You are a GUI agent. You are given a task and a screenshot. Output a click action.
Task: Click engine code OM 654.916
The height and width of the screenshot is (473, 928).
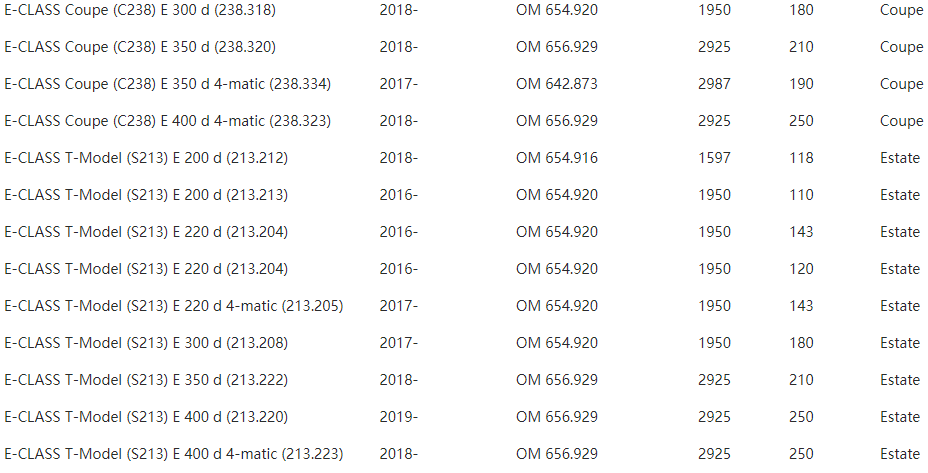click(x=557, y=158)
